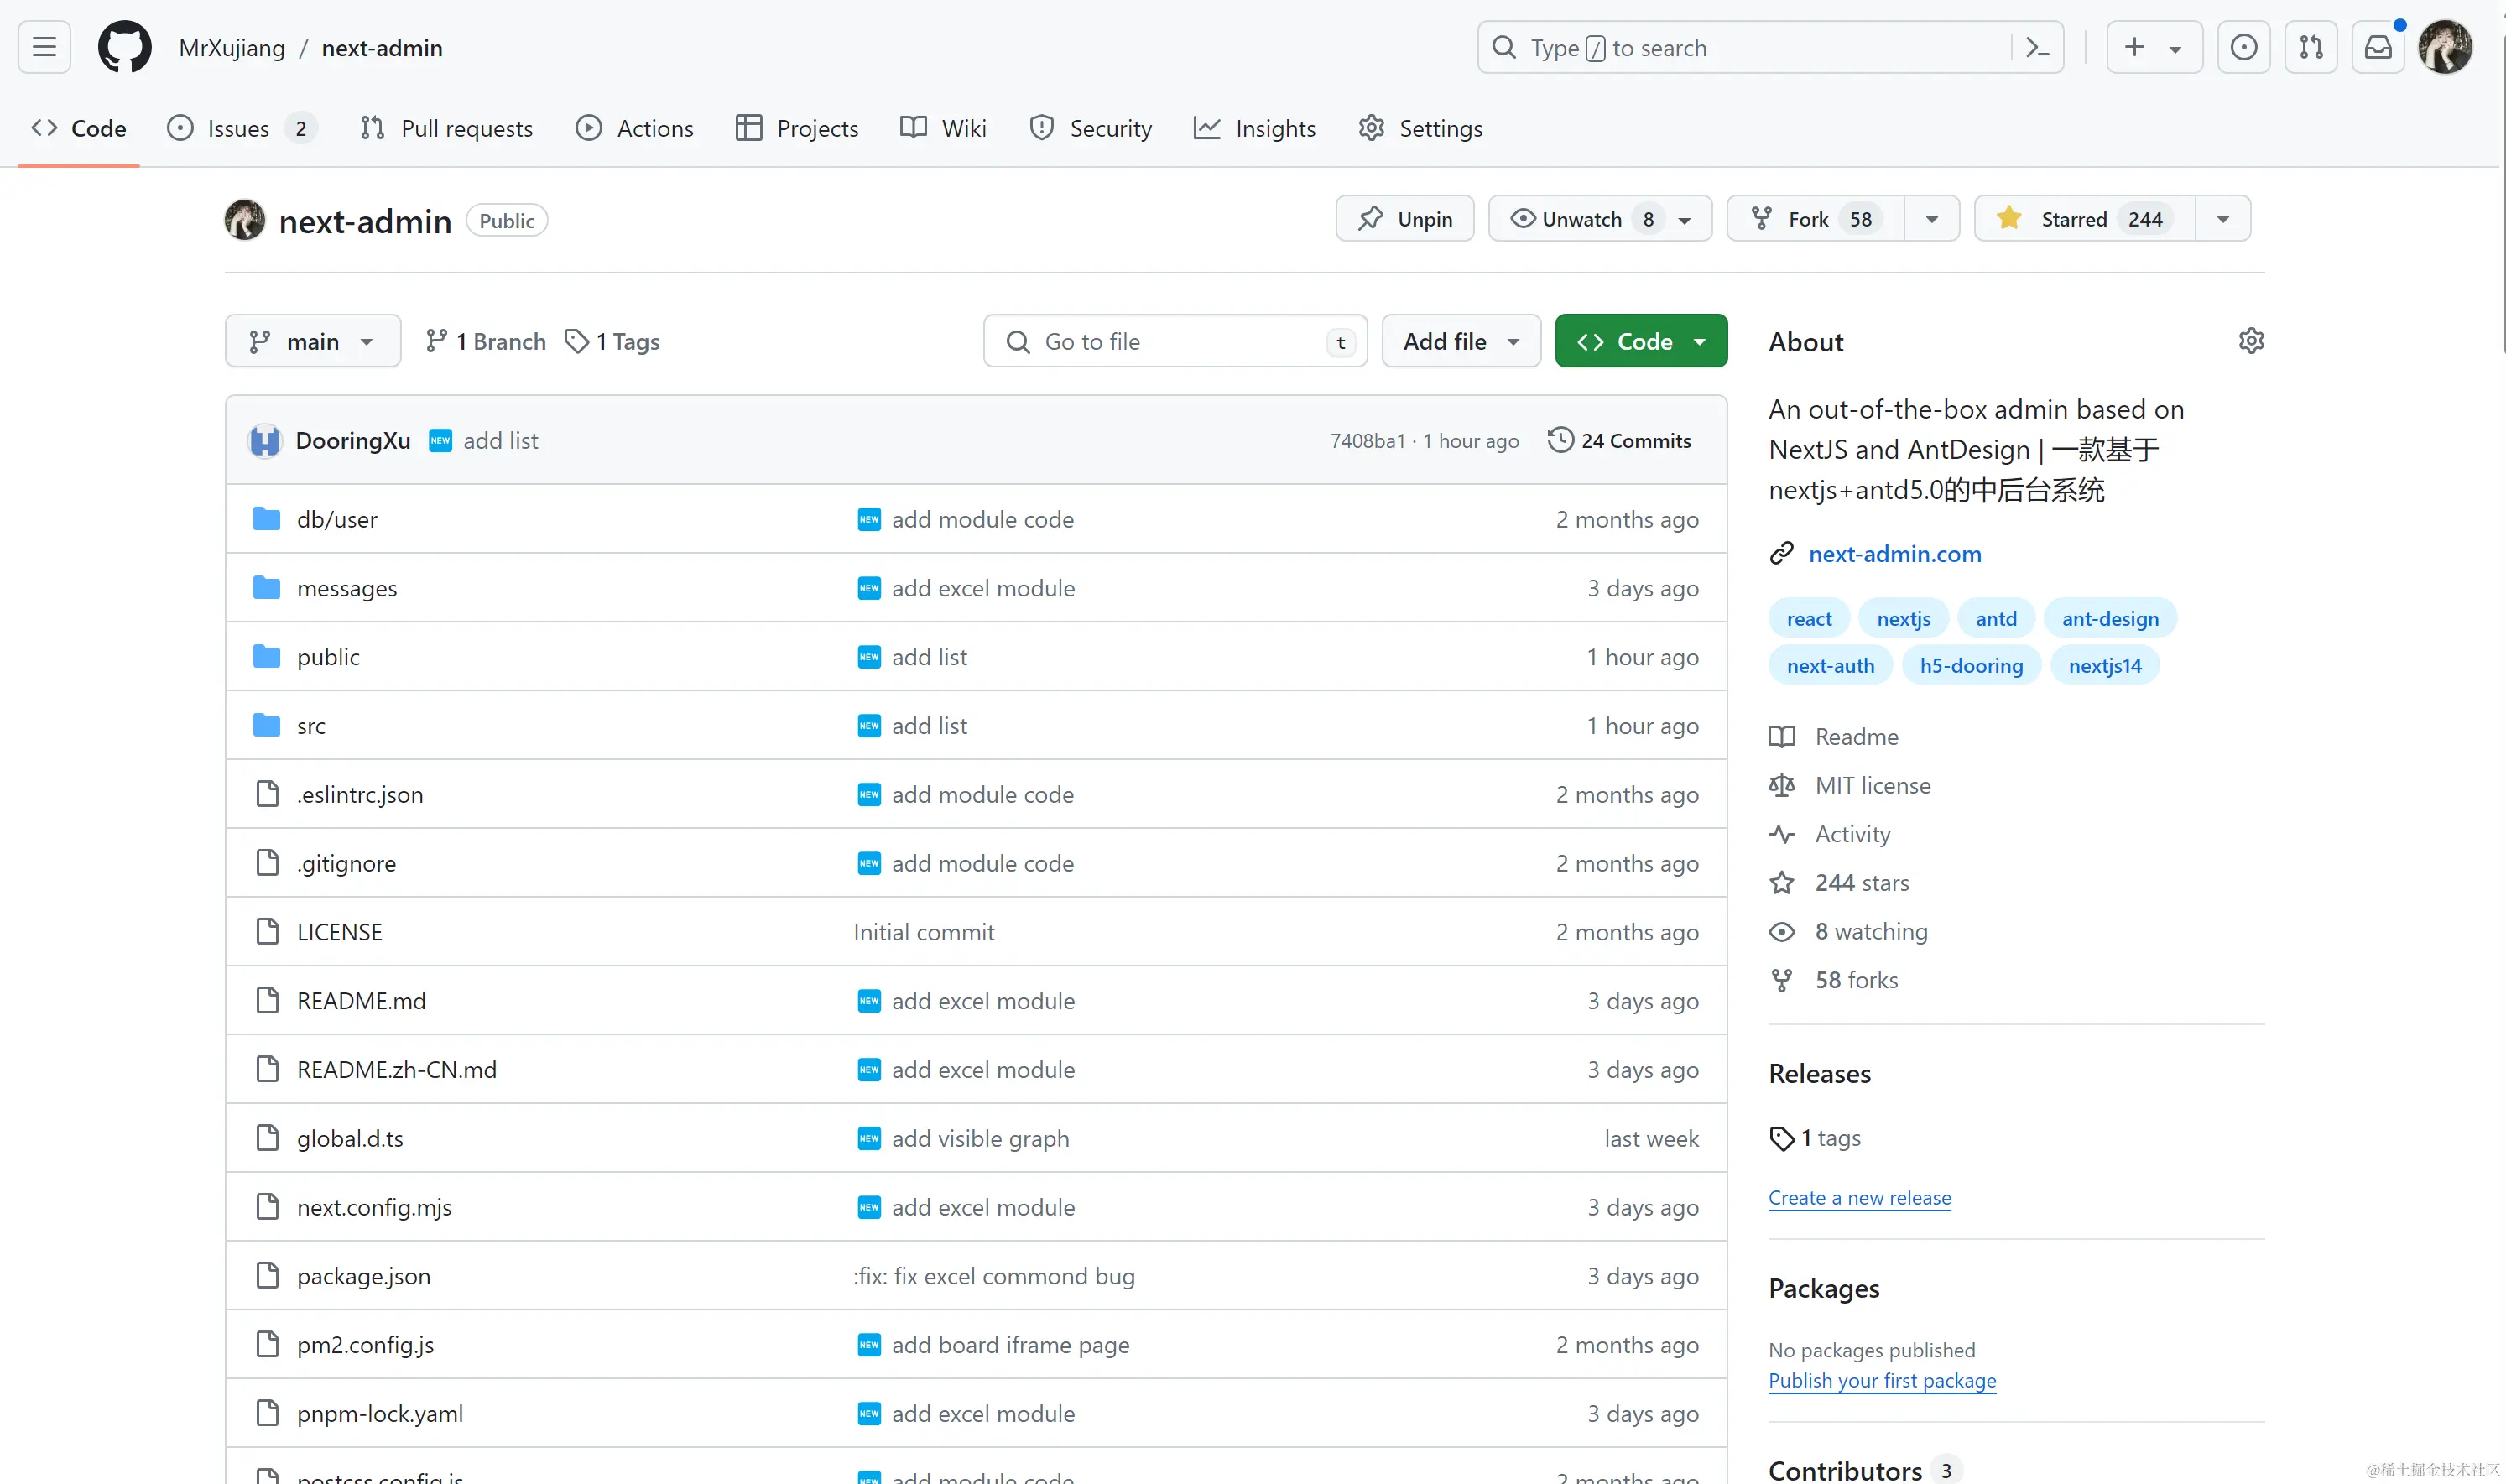
Task: Open README.zh-CN.md file
Action: tap(397, 1069)
